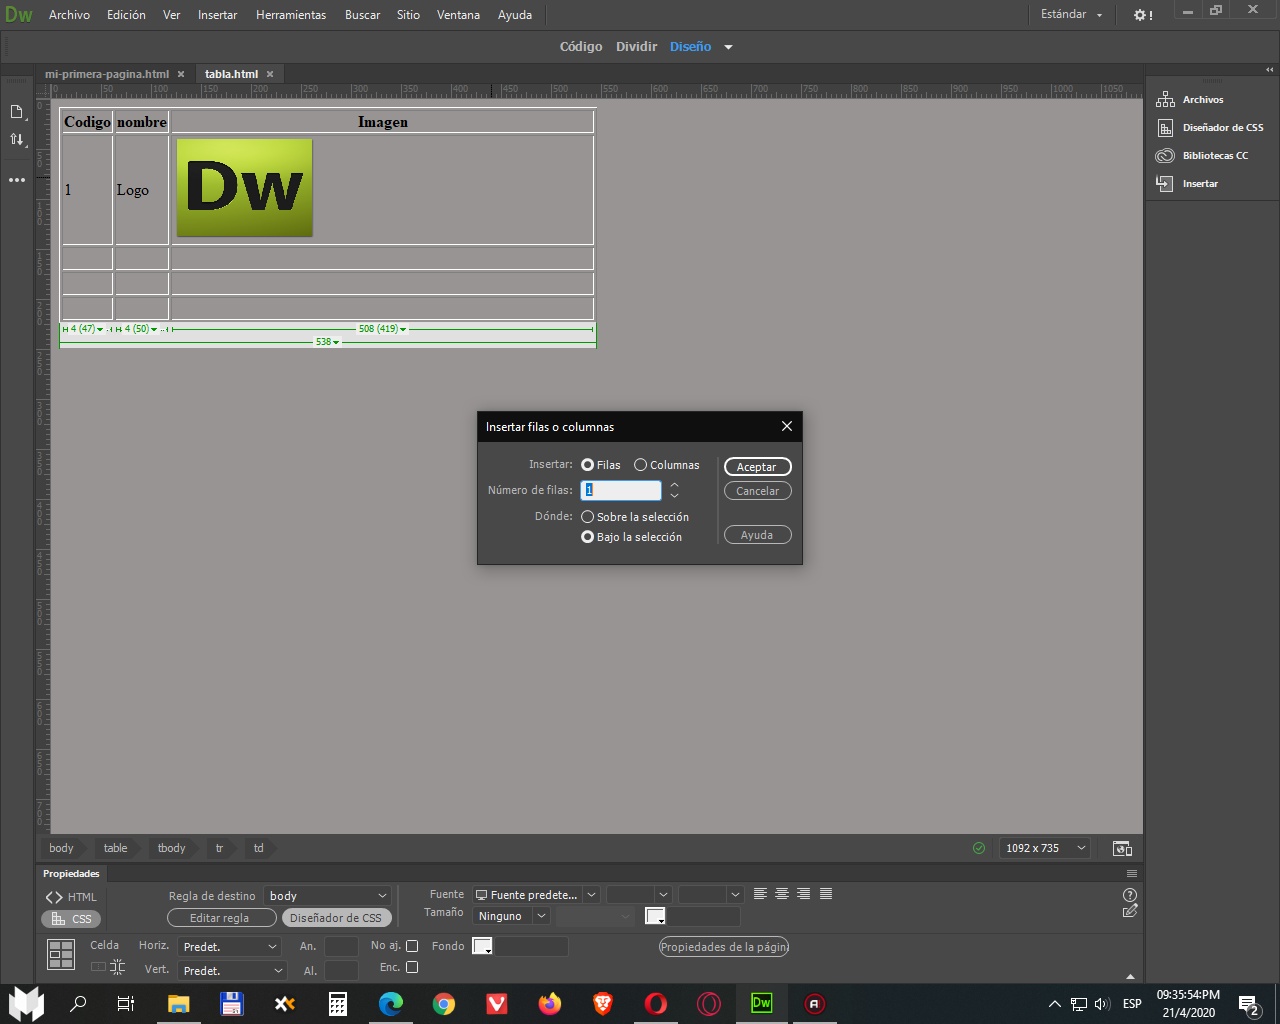Open Google Chrome from the taskbar

point(444,1003)
